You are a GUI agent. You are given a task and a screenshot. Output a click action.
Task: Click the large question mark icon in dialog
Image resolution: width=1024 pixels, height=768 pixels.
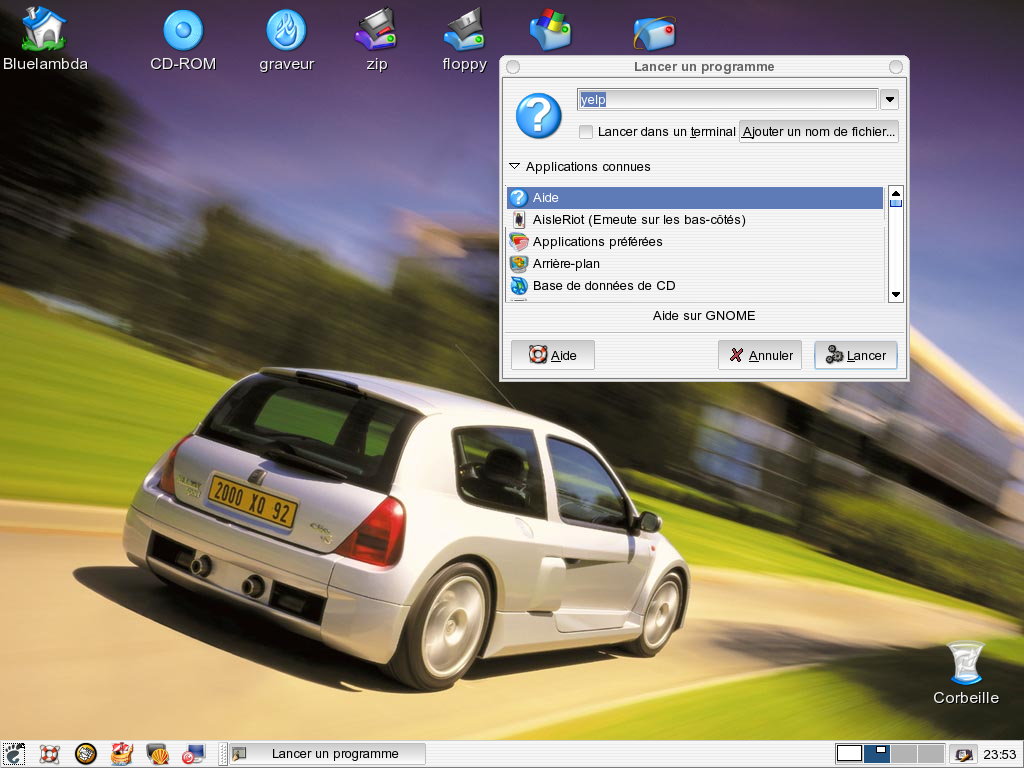[x=538, y=116]
